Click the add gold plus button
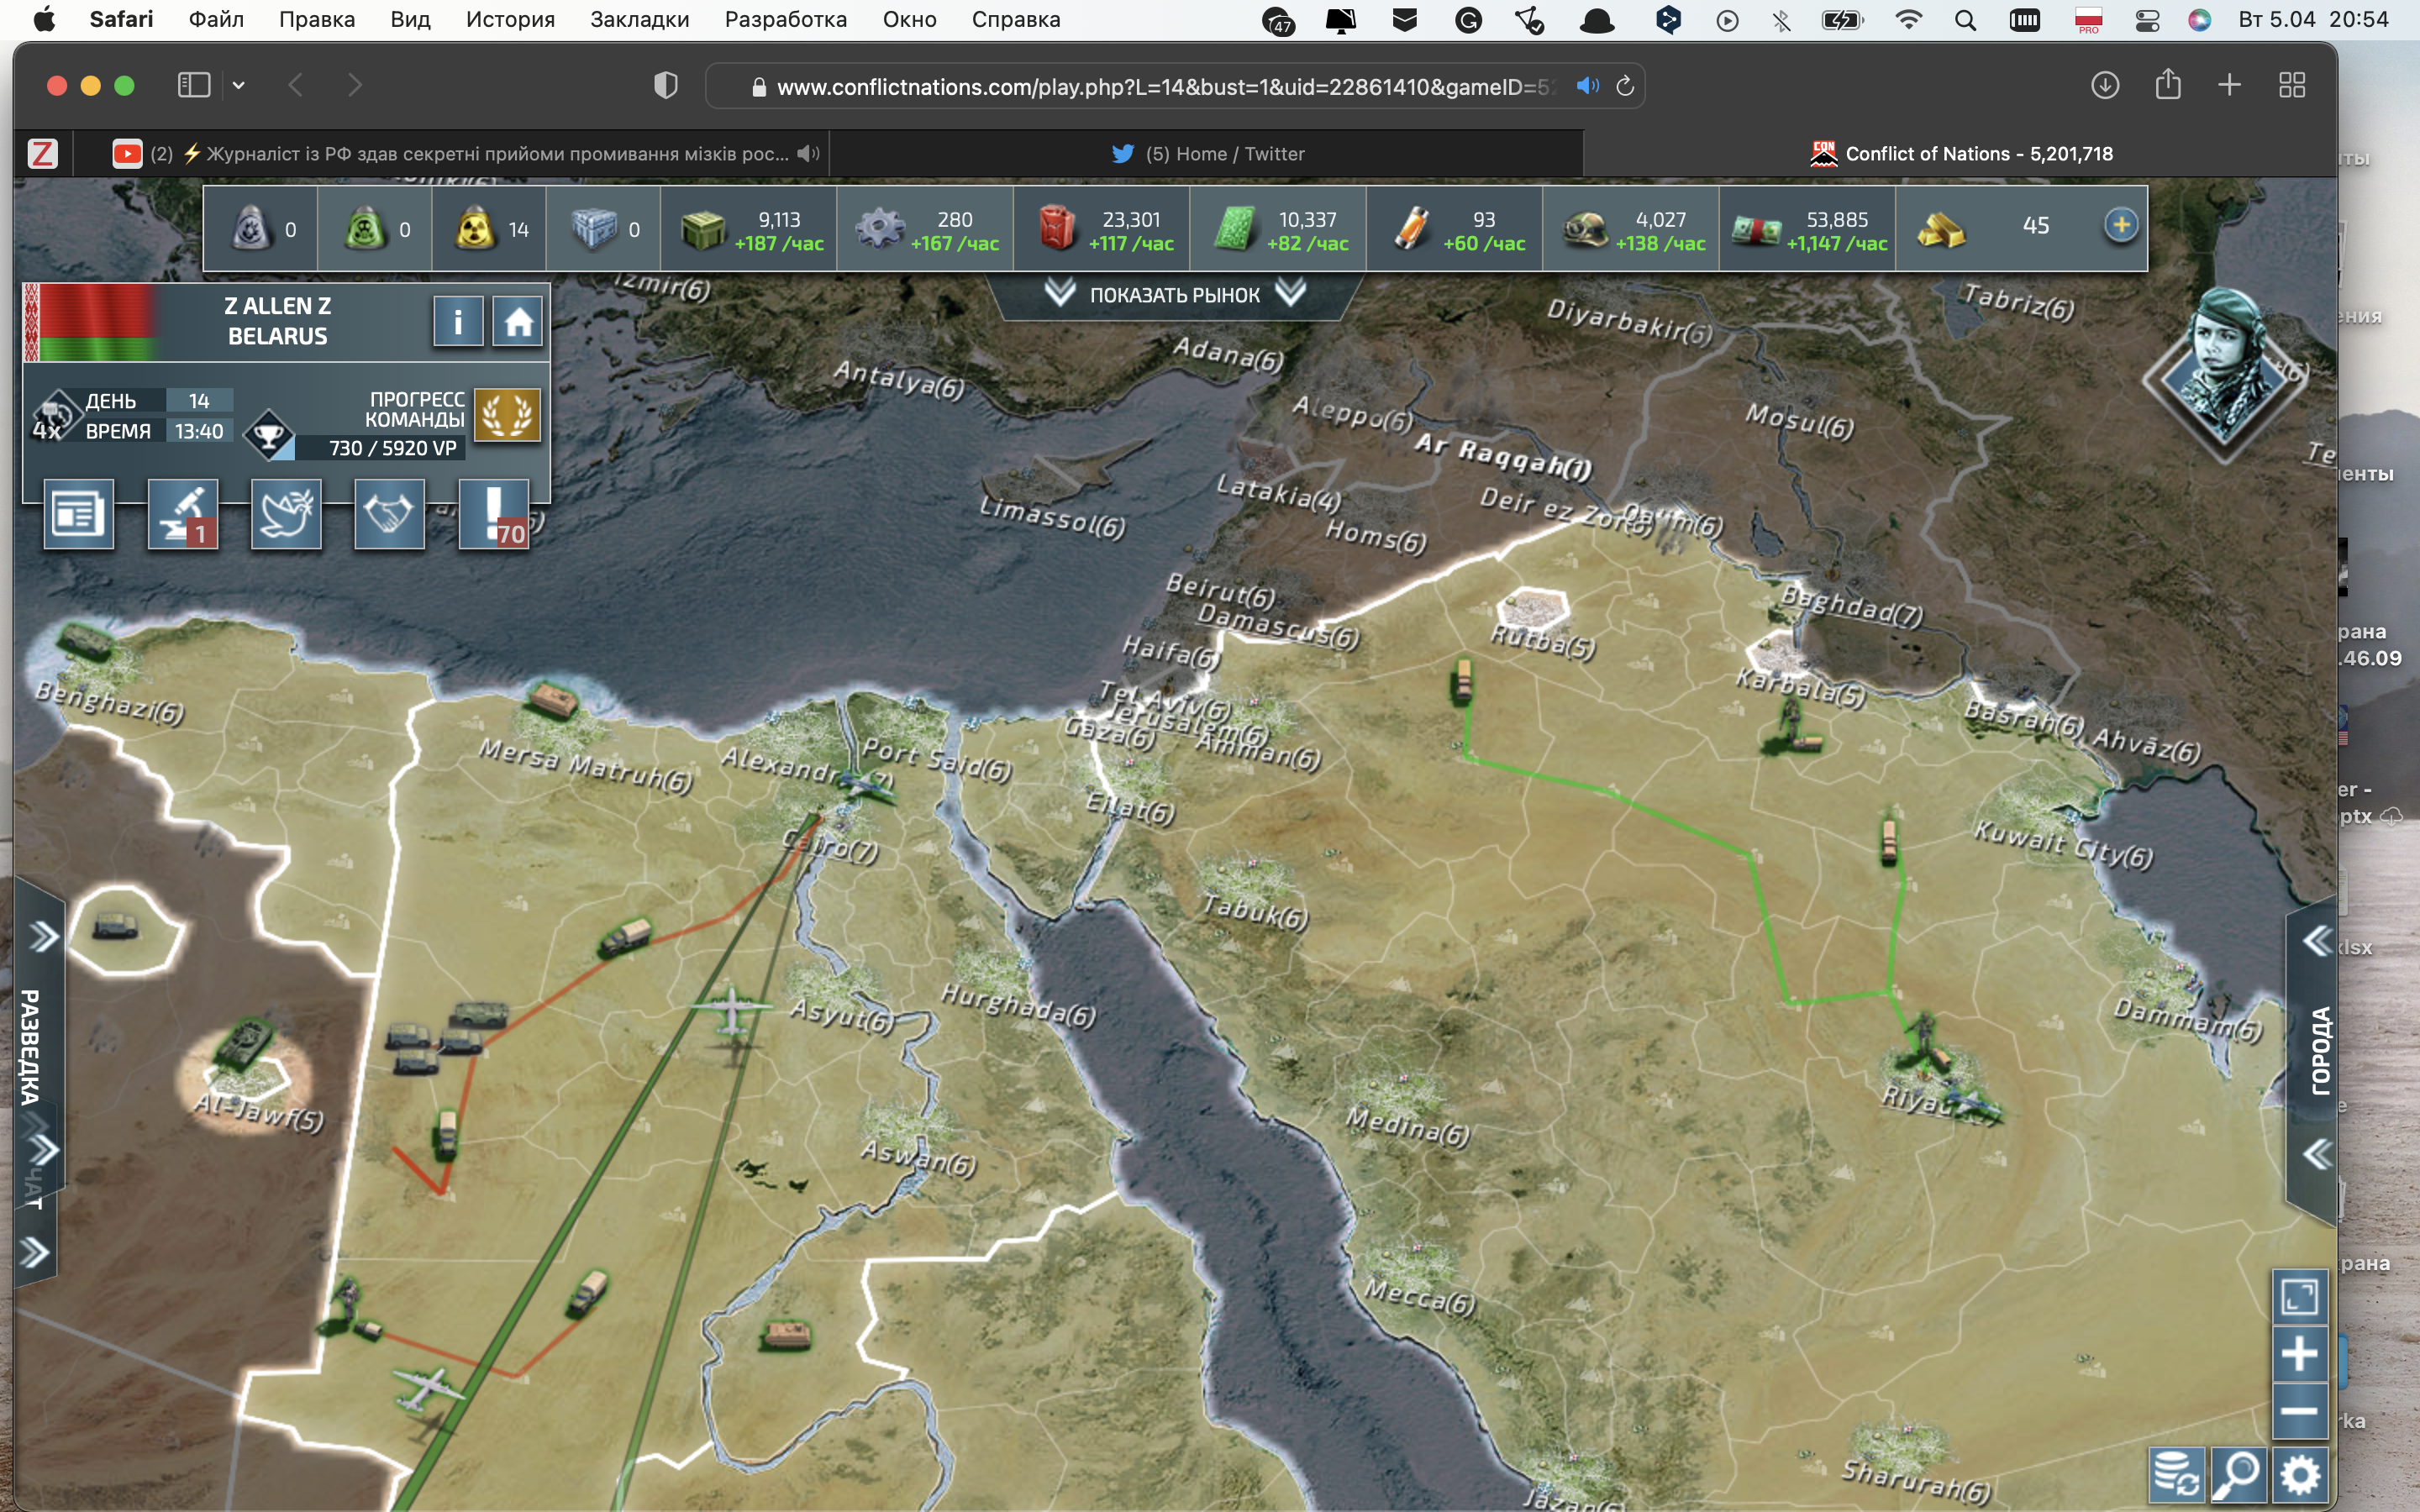The width and height of the screenshot is (2420, 1512). (2120, 226)
